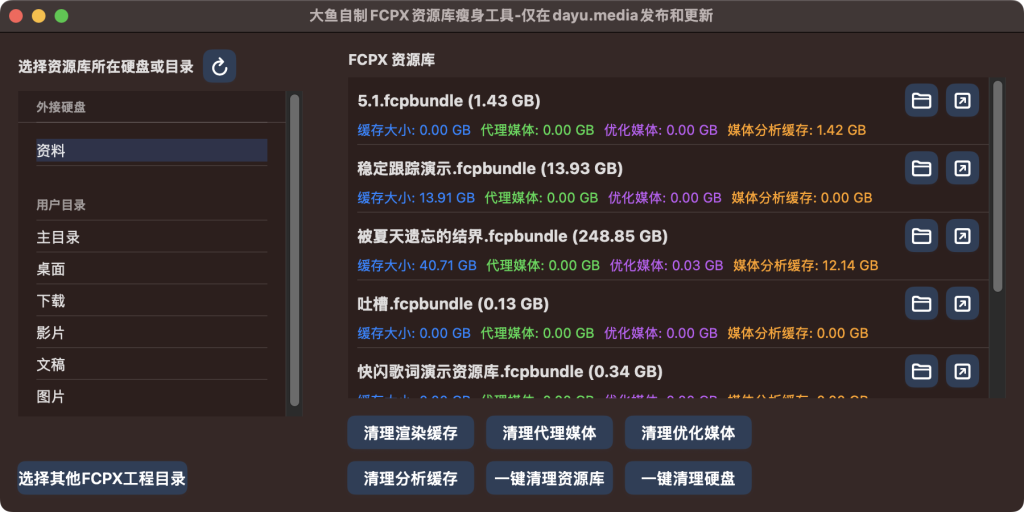Click the 清理代理媒体 button
The width and height of the screenshot is (1024, 512).
tap(549, 432)
